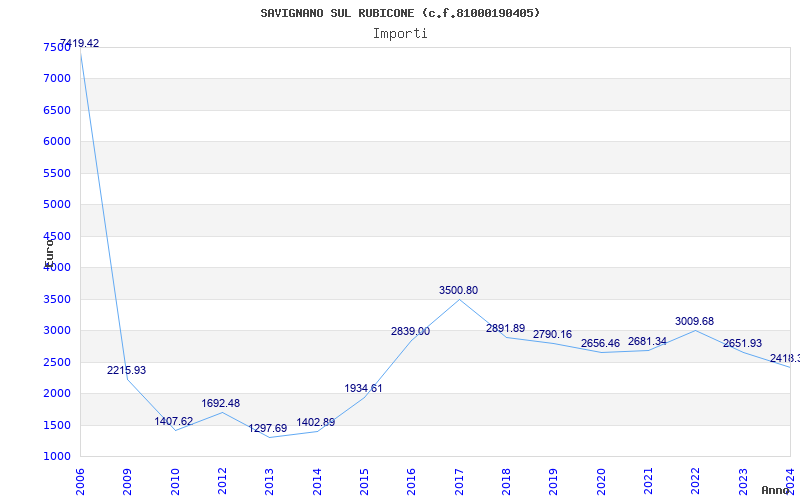Click the Importi subtitle
Image resolution: width=800 pixels, height=500 pixels.
(400, 33)
